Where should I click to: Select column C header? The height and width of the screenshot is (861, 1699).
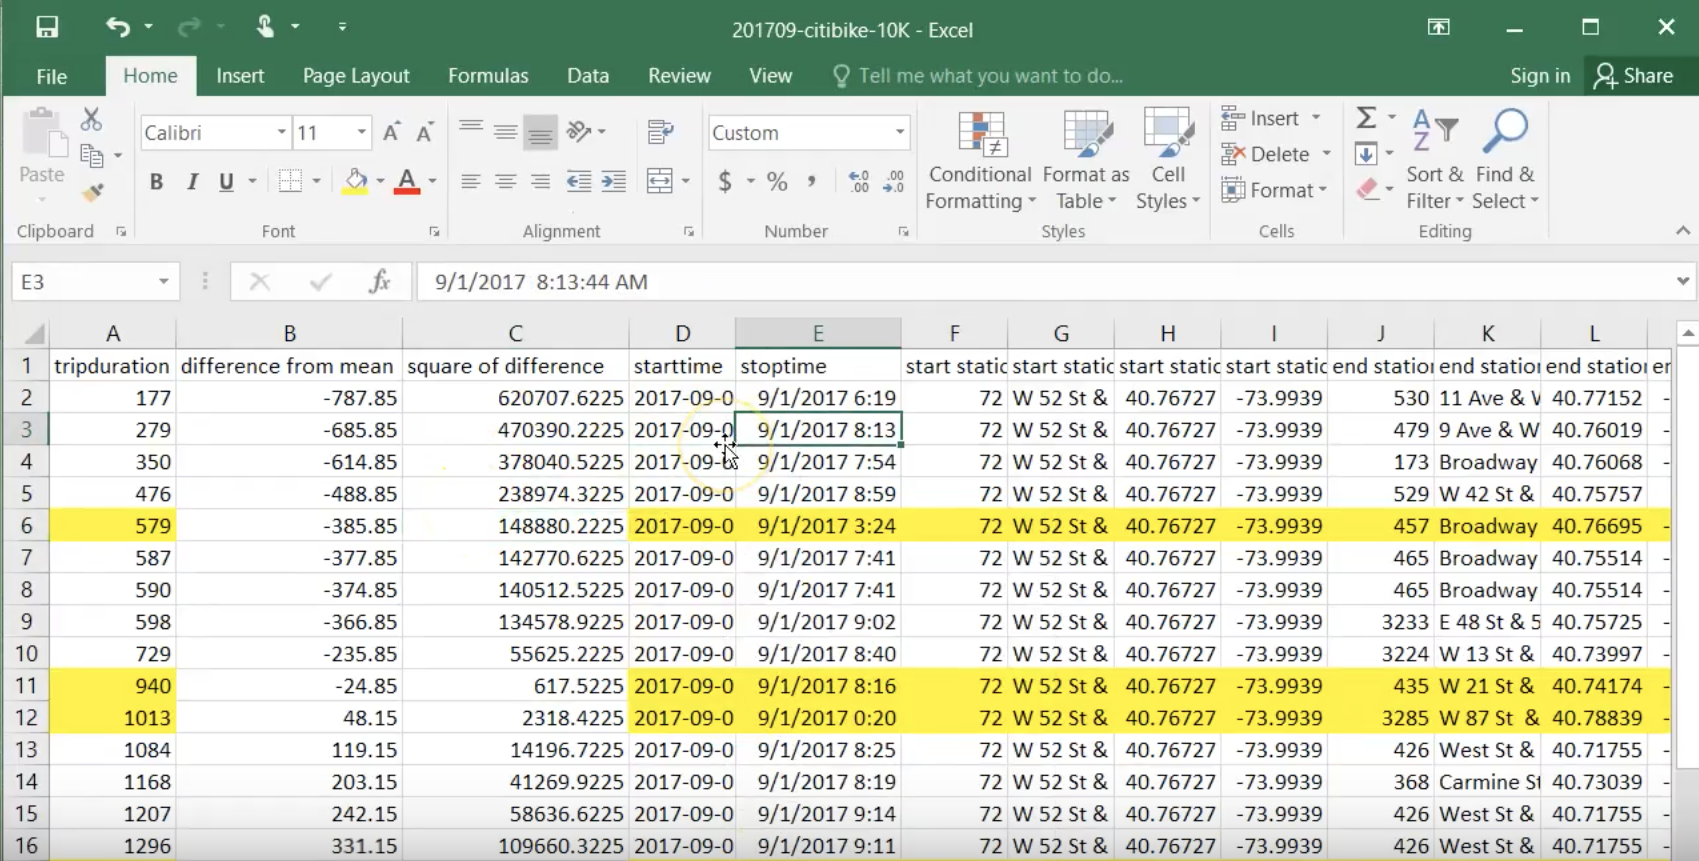click(x=515, y=333)
